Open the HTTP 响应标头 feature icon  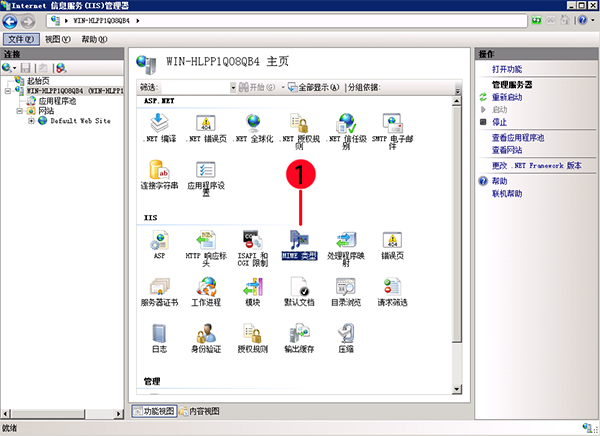click(x=206, y=248)
